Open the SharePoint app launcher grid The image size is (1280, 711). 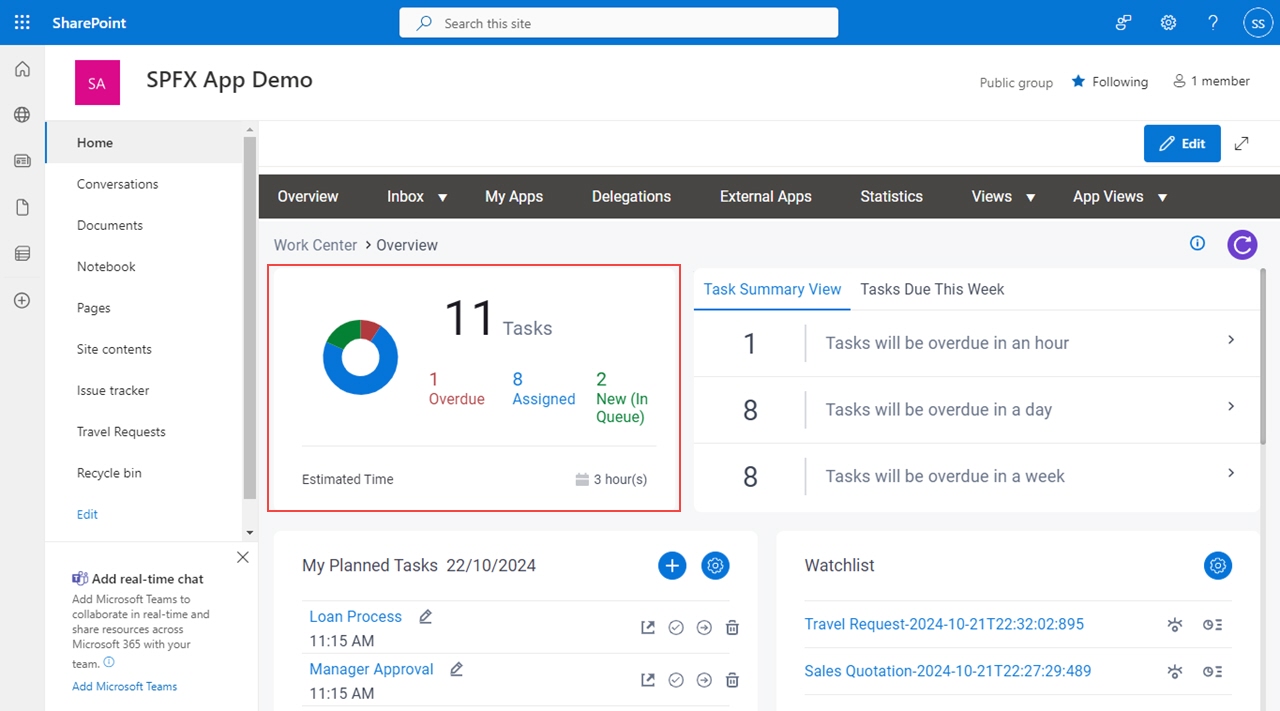[22, 22]
